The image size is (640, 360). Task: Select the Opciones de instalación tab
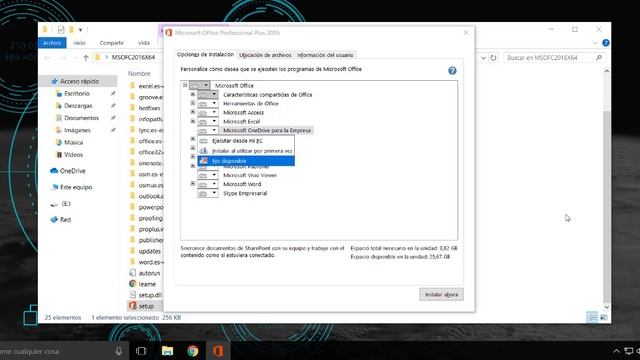pos(205,54)
